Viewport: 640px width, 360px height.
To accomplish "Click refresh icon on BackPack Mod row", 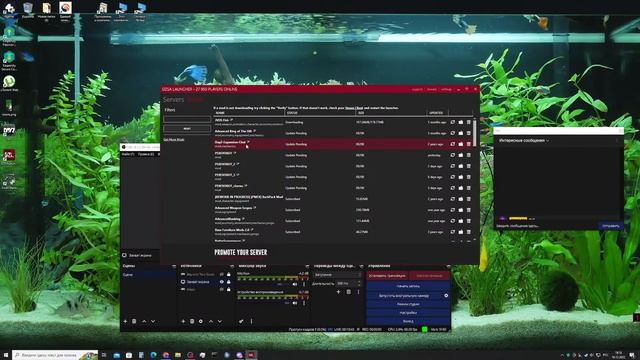I will [x=452, y=199].
